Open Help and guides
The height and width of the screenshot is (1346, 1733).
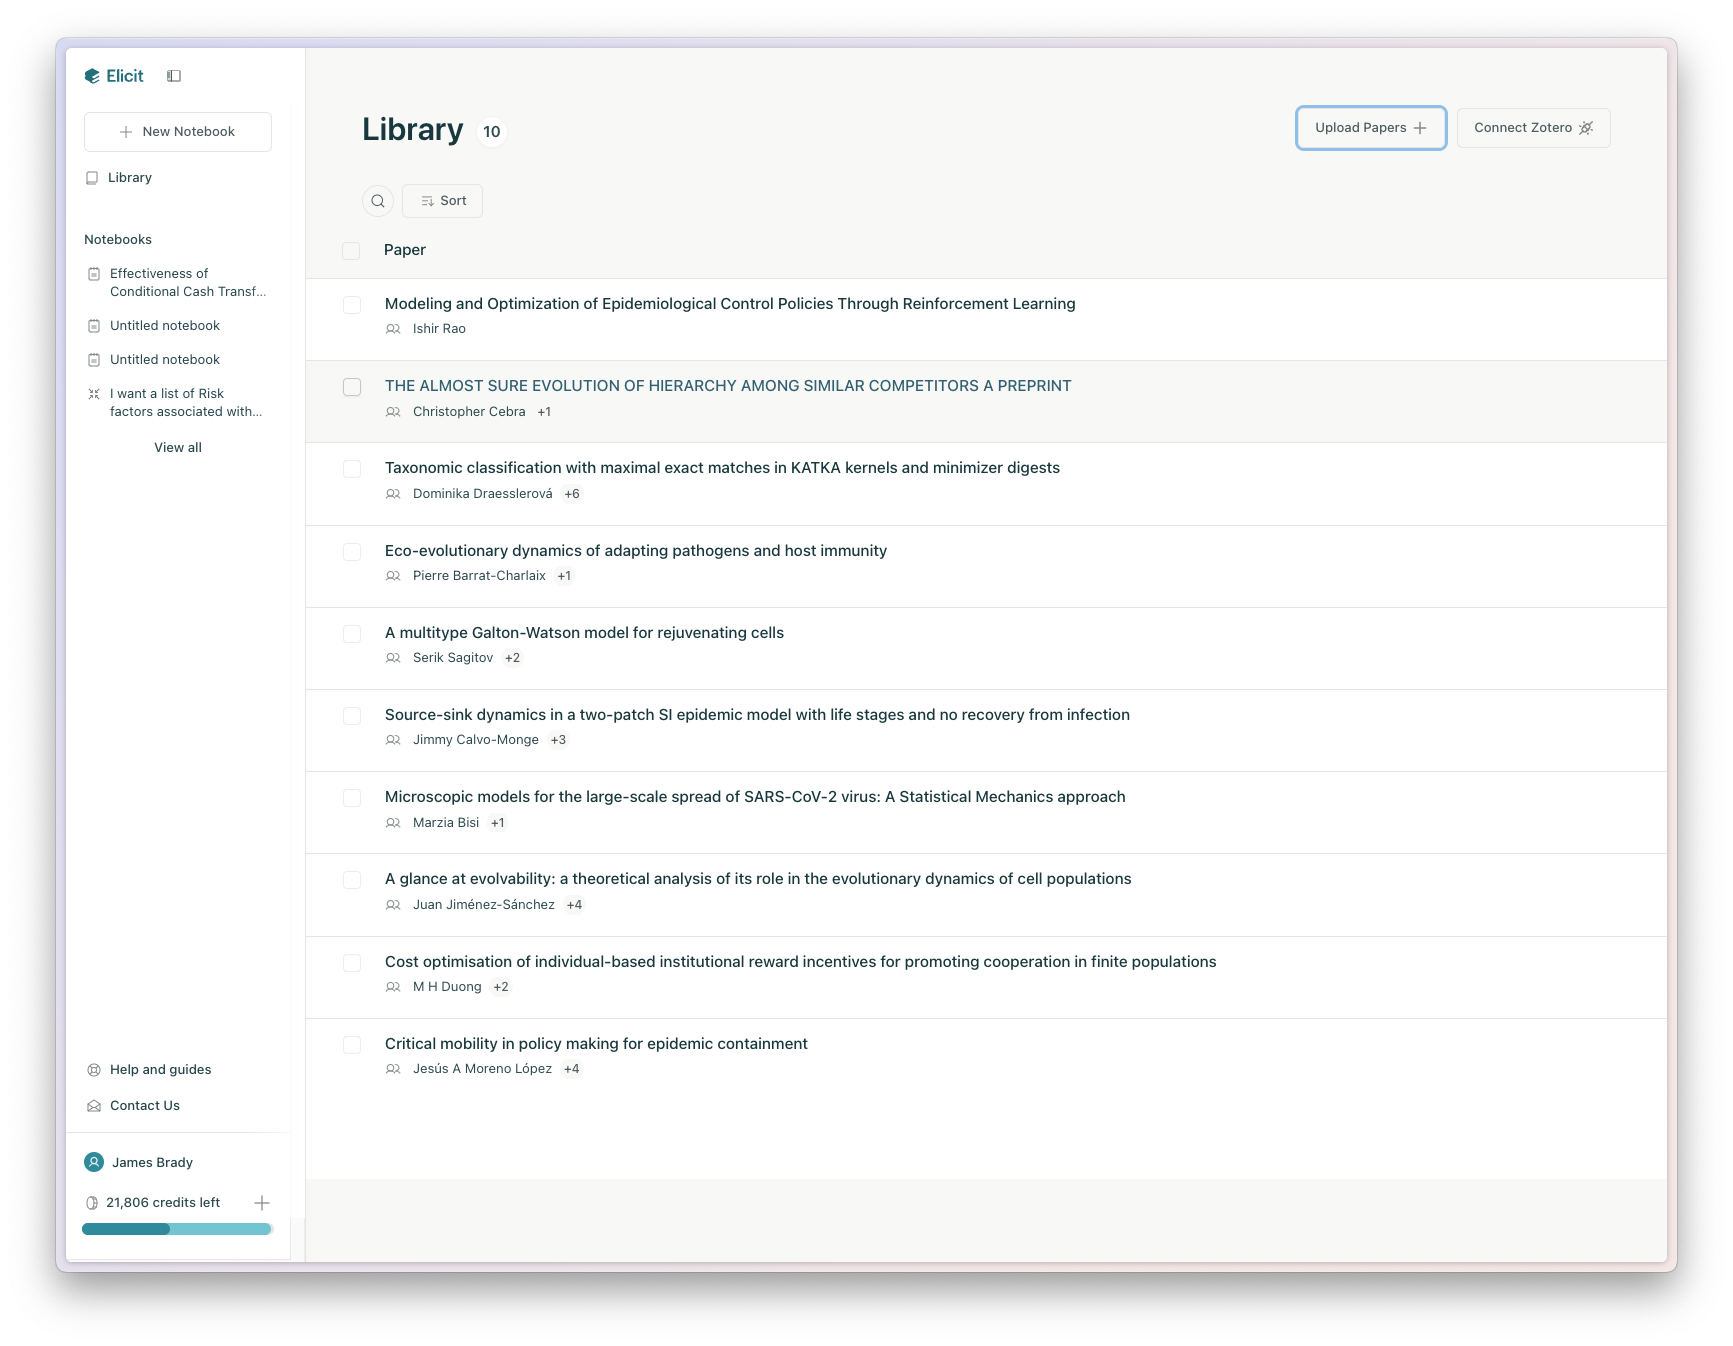click(161, 1070)
